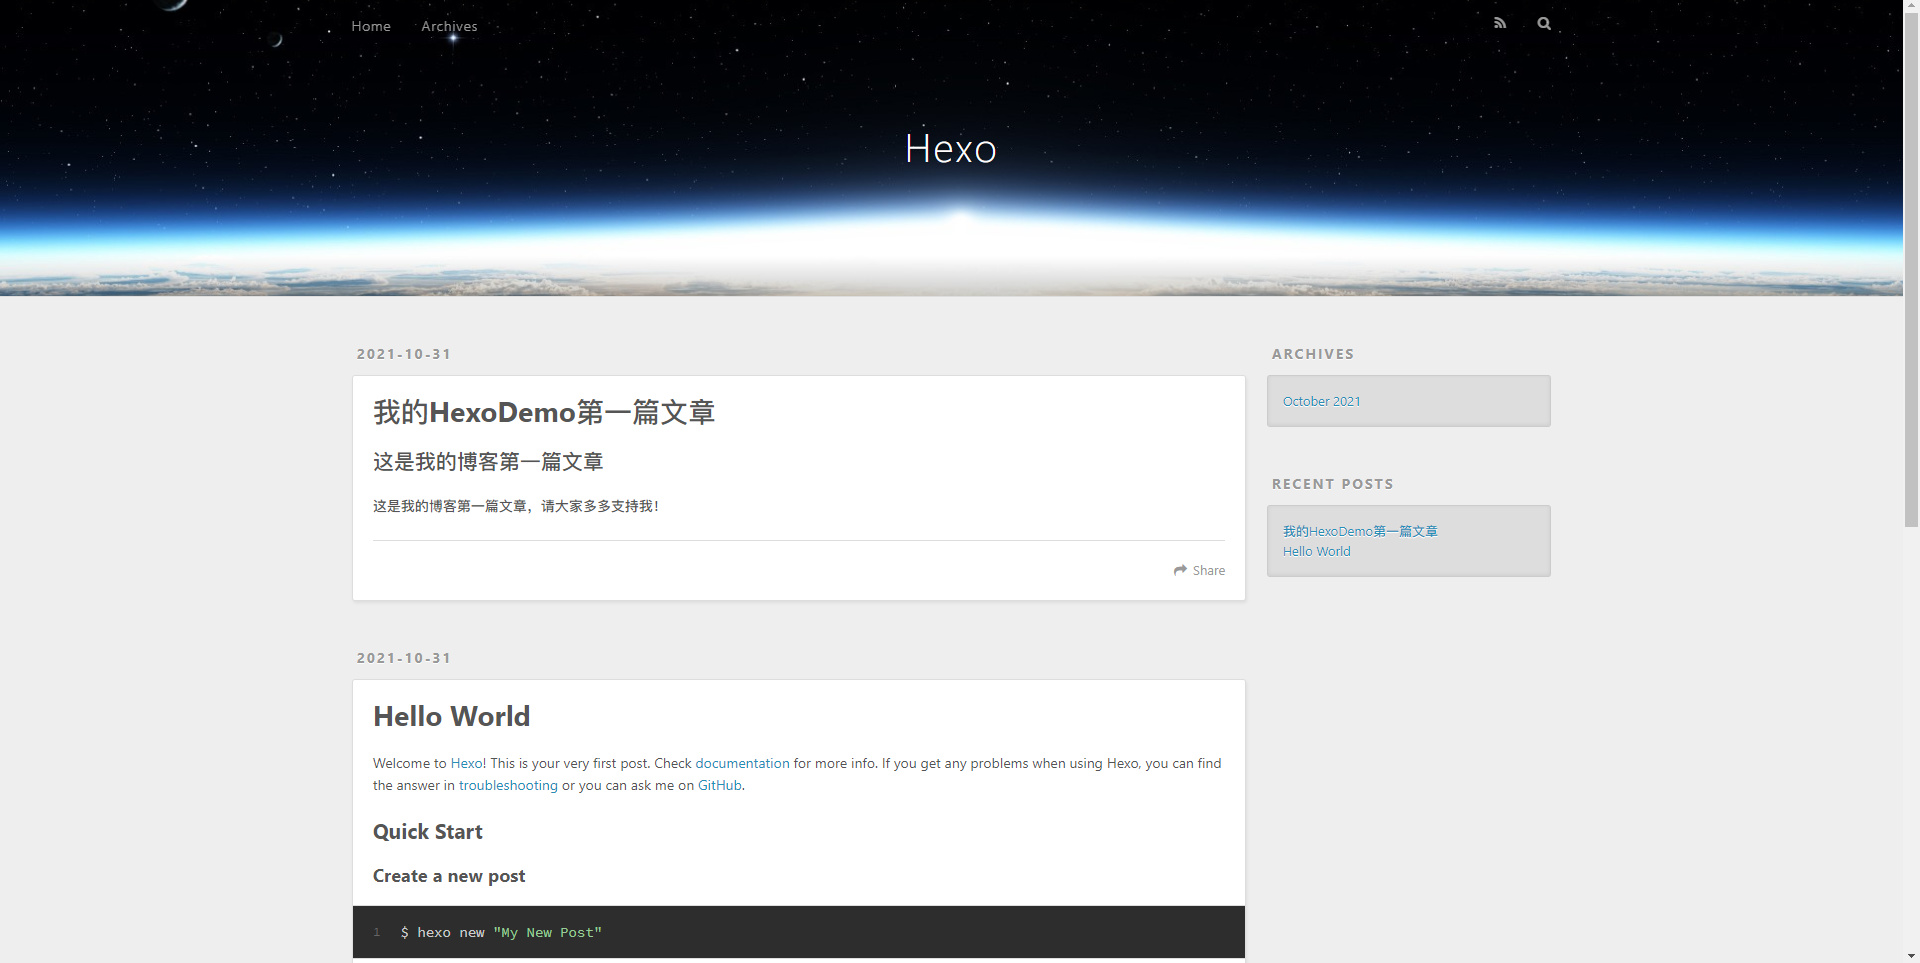Click the hexo new code line
Viewport: 1920px width, 963px height.
point(501,932)
